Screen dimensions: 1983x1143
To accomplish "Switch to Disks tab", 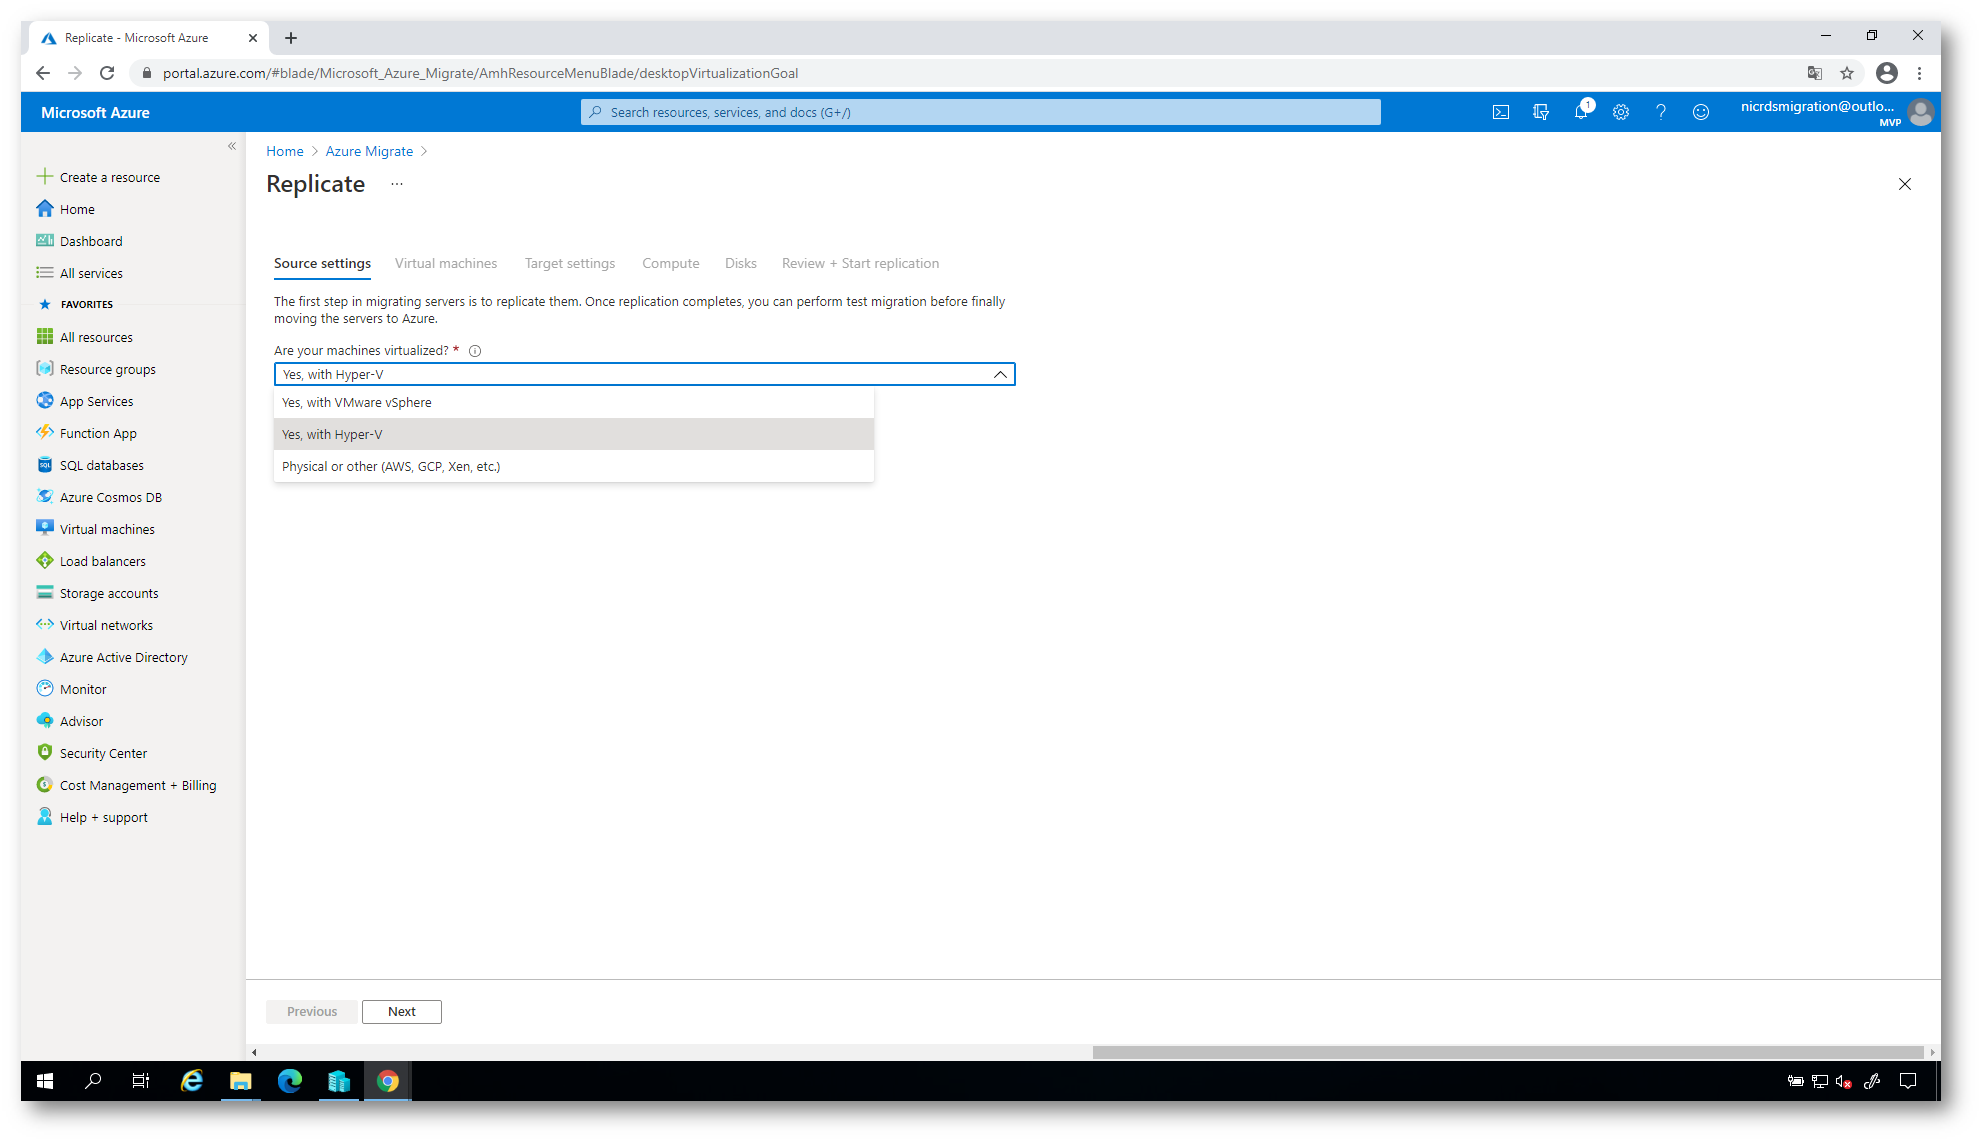I will tap(741, 264).
